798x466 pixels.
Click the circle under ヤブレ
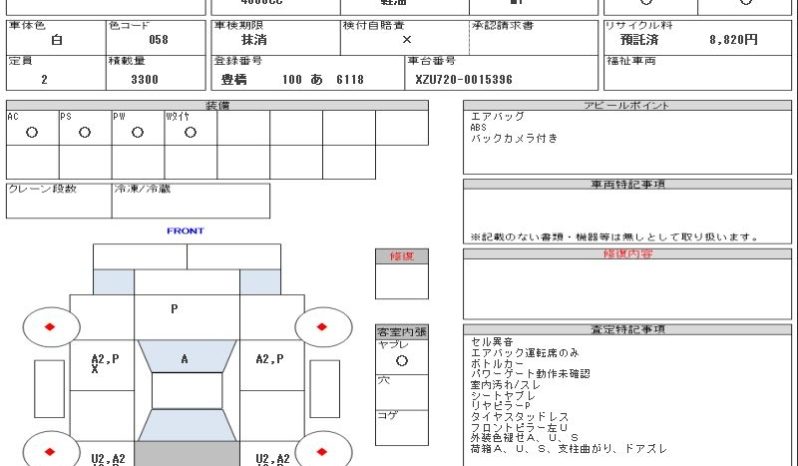(x=402, y=361)
